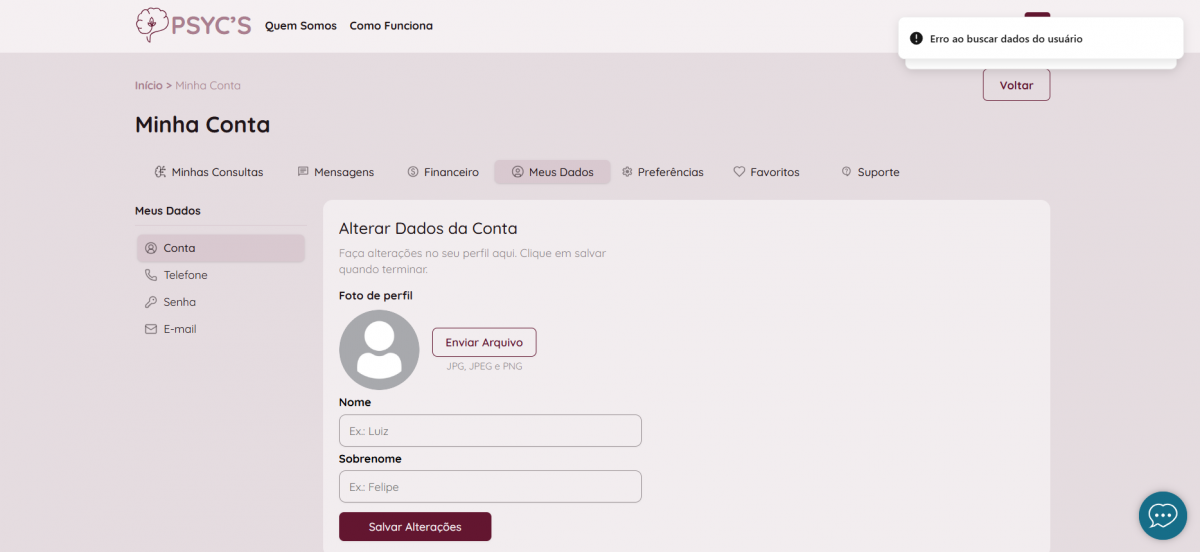Open the Favoritos tab
Screen dimensions: 1200x552
tap(766, 172)
